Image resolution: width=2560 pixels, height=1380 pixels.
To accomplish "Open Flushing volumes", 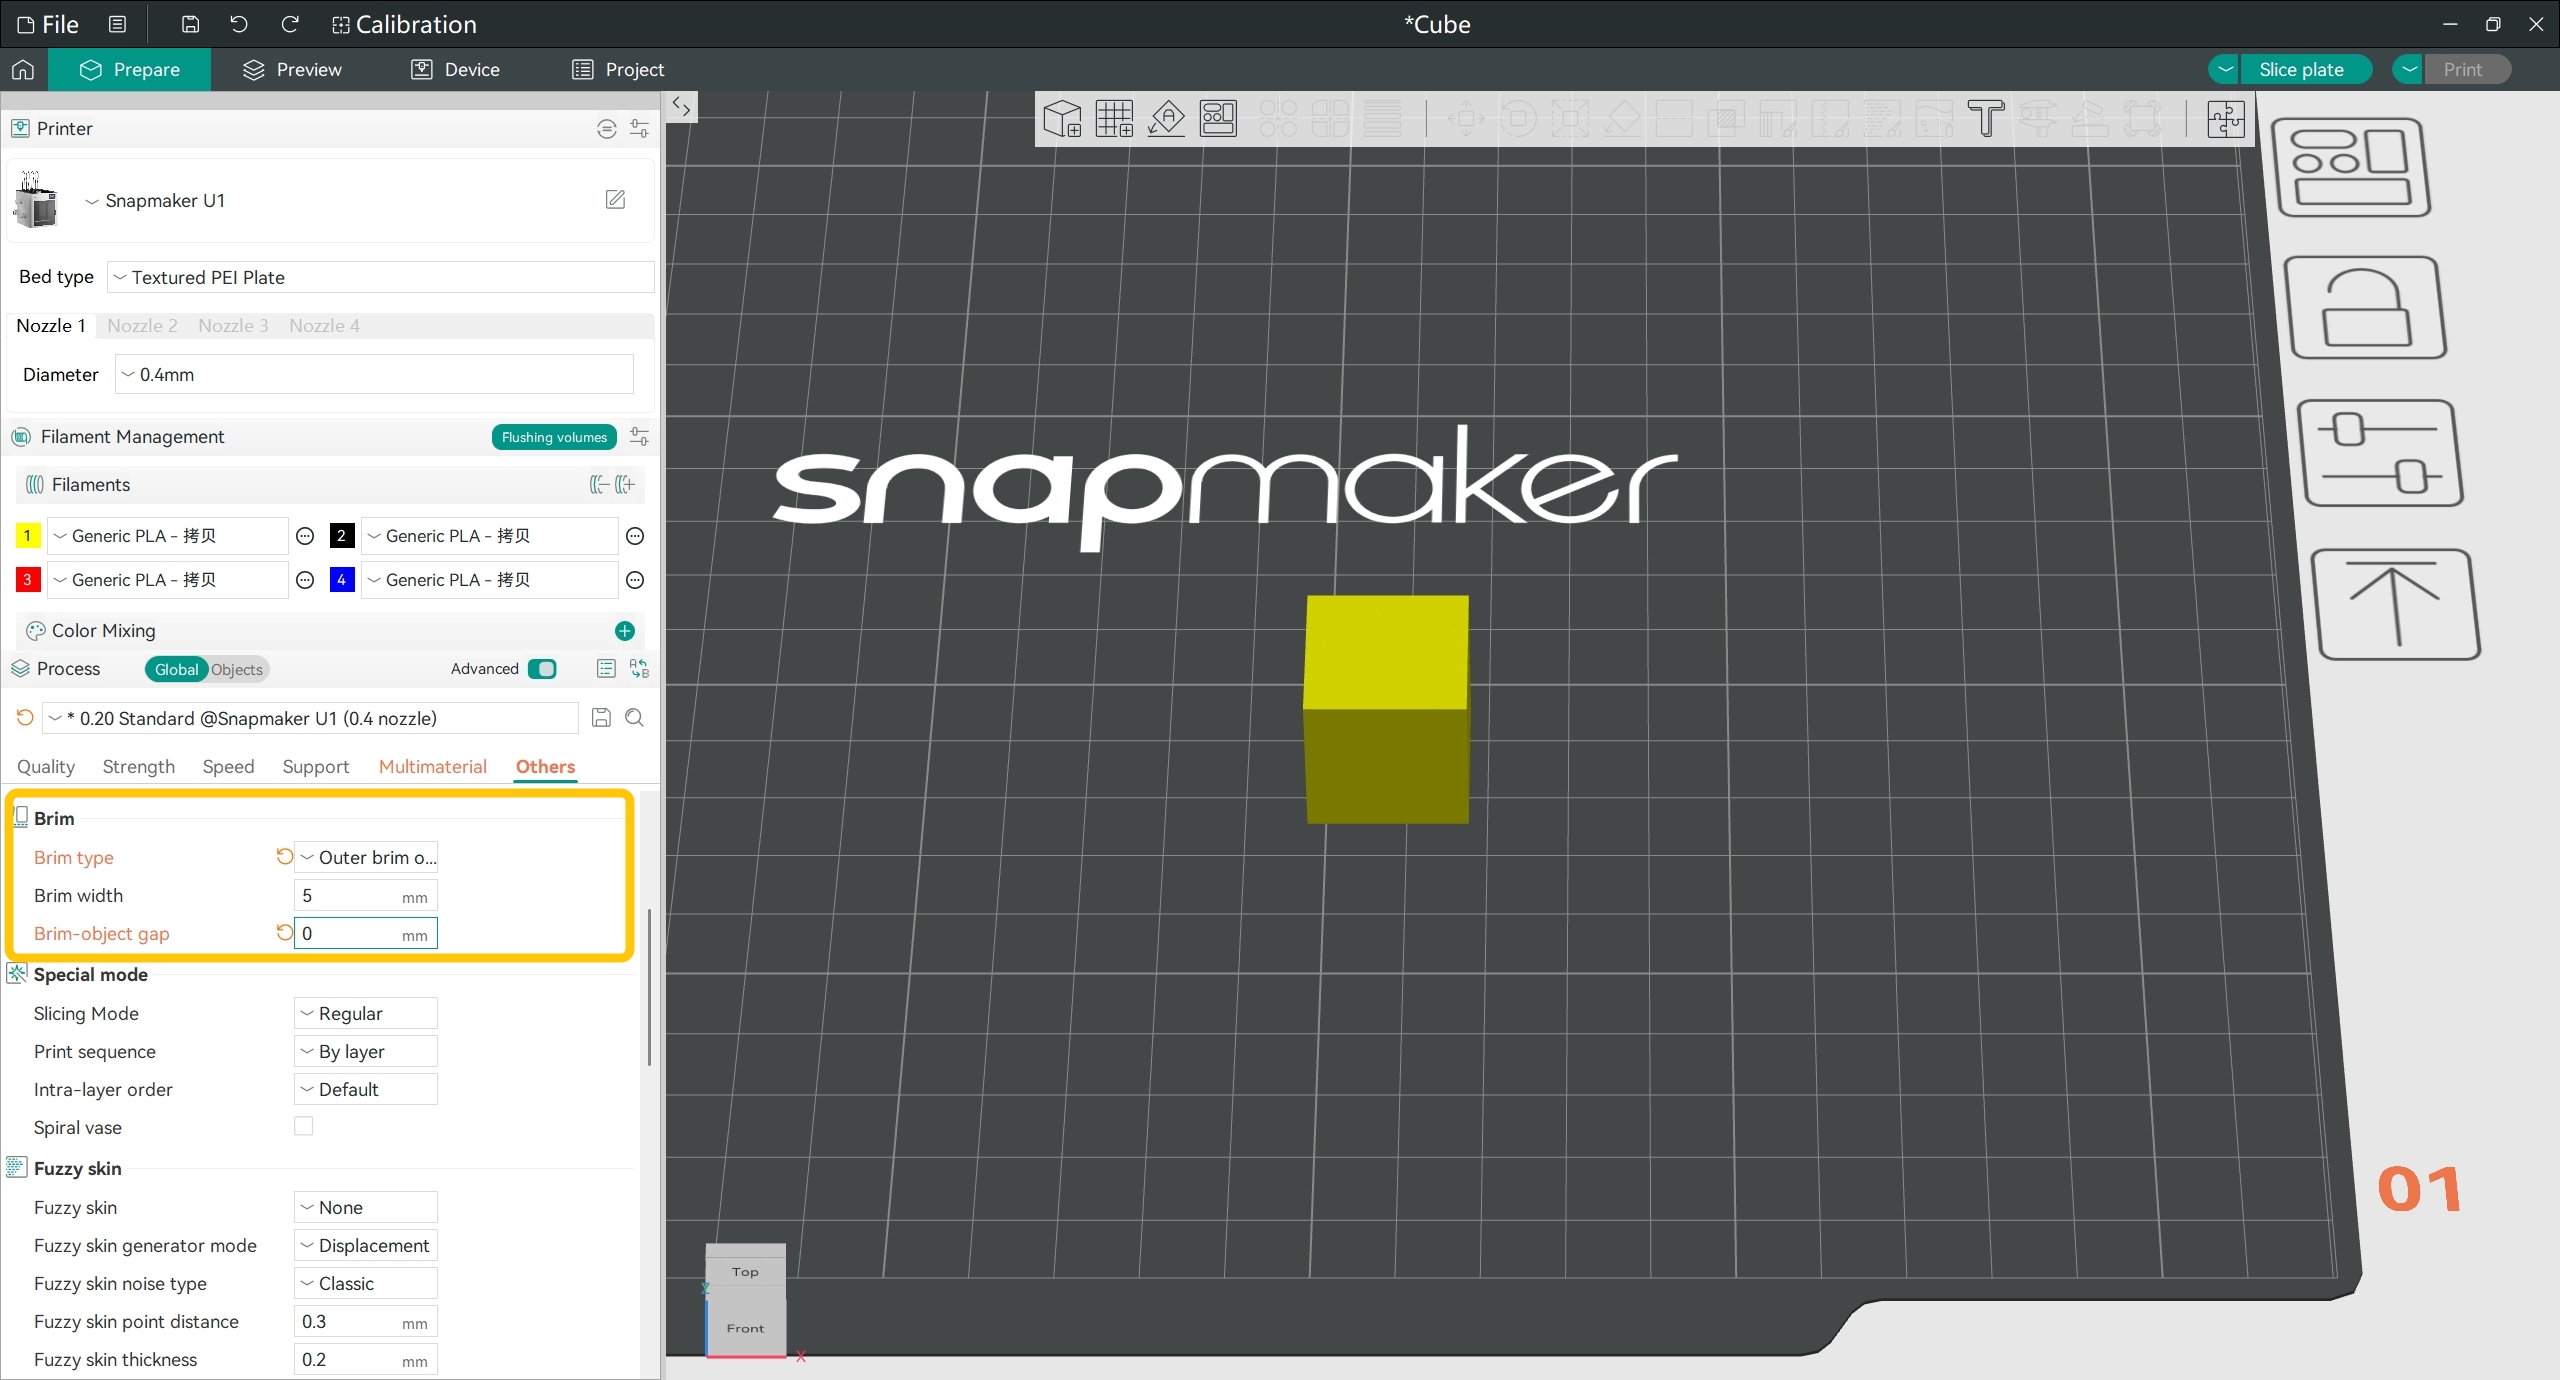I will coord(554,437).
